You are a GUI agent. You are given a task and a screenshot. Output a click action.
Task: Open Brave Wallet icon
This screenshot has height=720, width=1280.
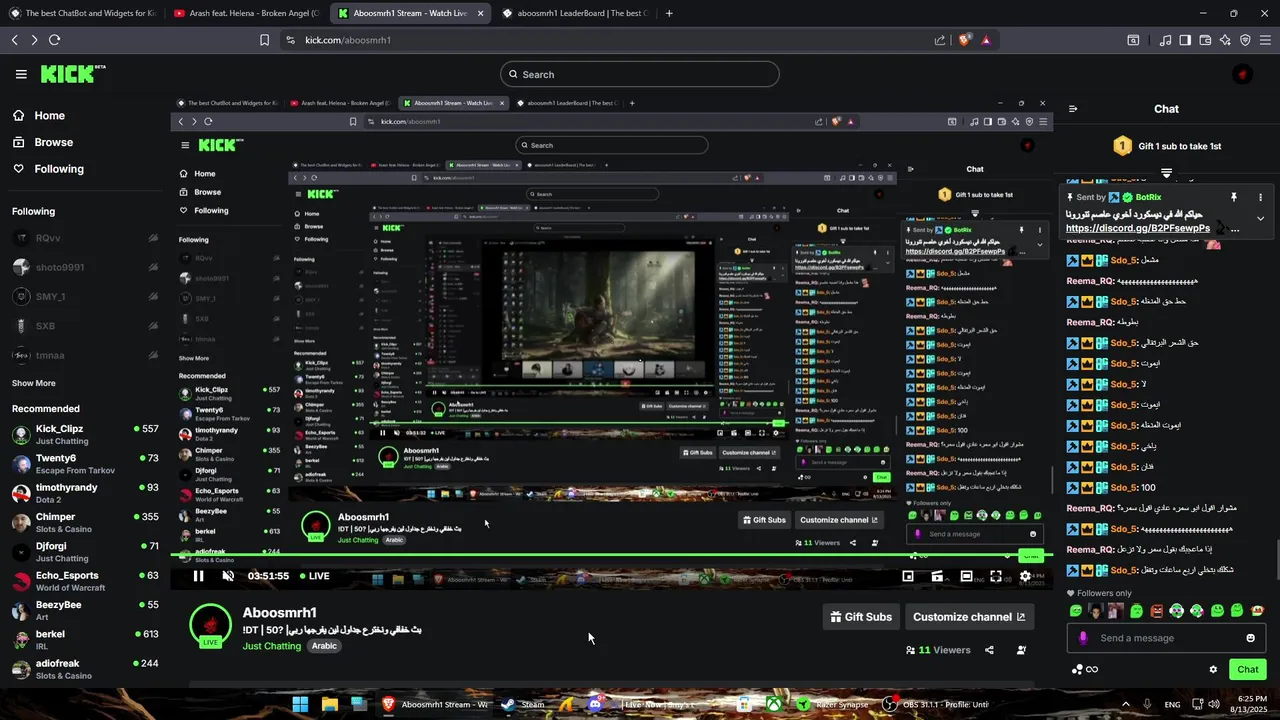coord(1205,40)
